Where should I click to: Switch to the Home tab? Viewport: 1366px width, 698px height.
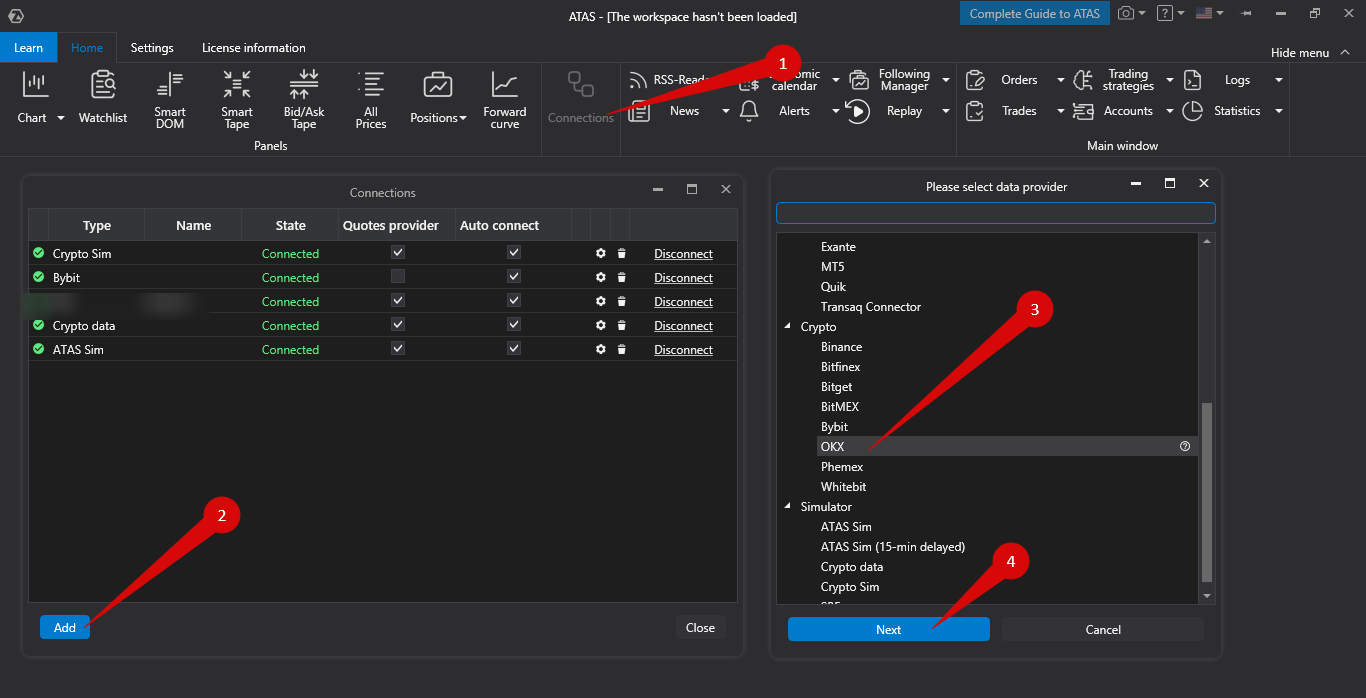tap(87, 48)
